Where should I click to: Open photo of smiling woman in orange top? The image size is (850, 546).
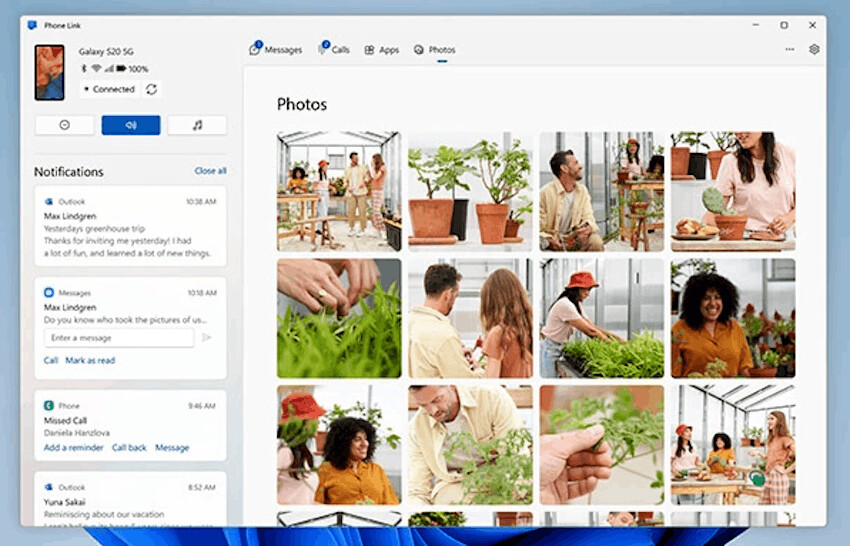coord(733,318)
